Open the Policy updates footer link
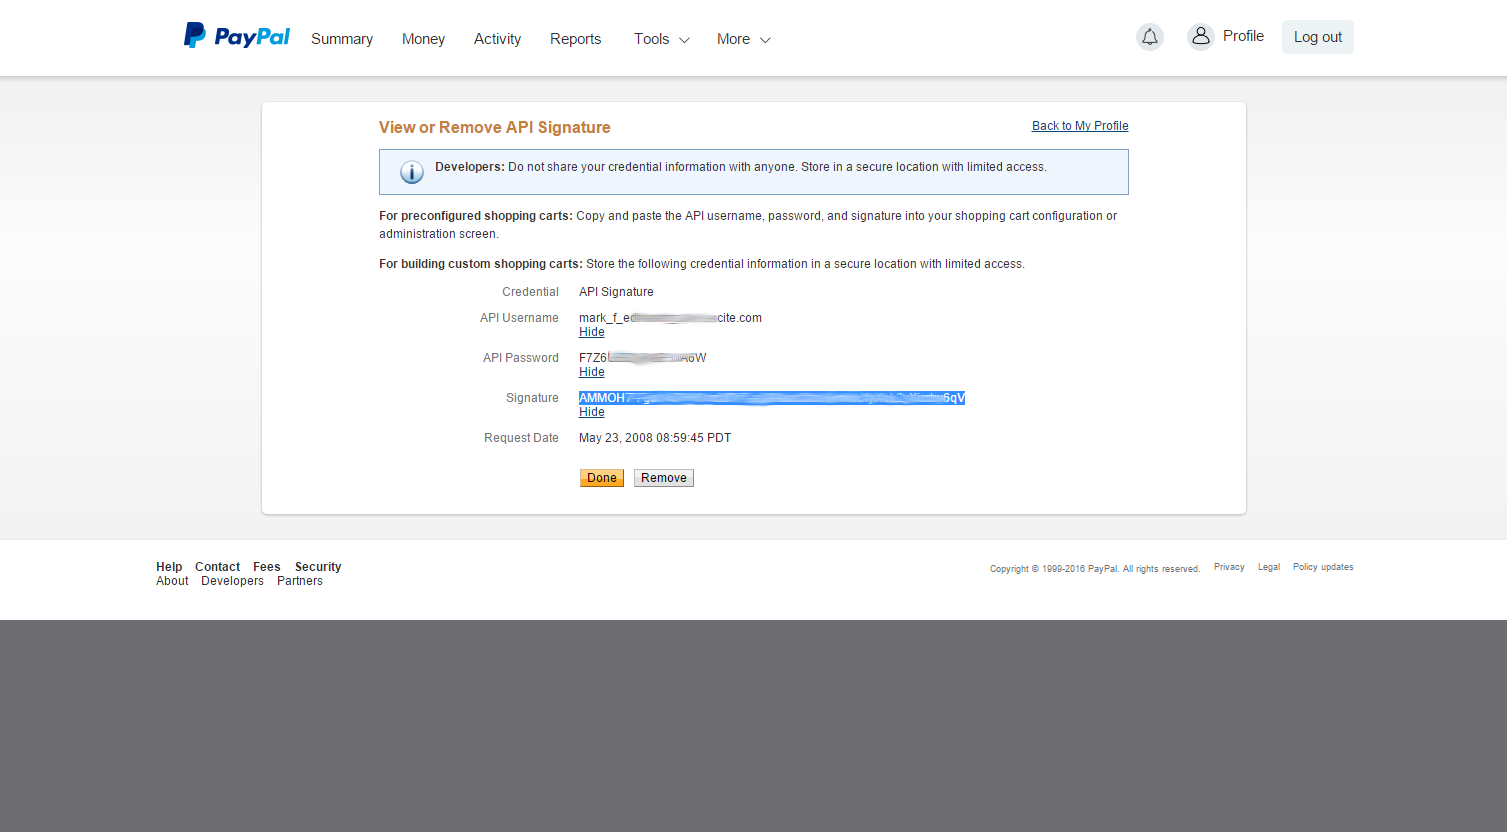 click(1323, 567)
